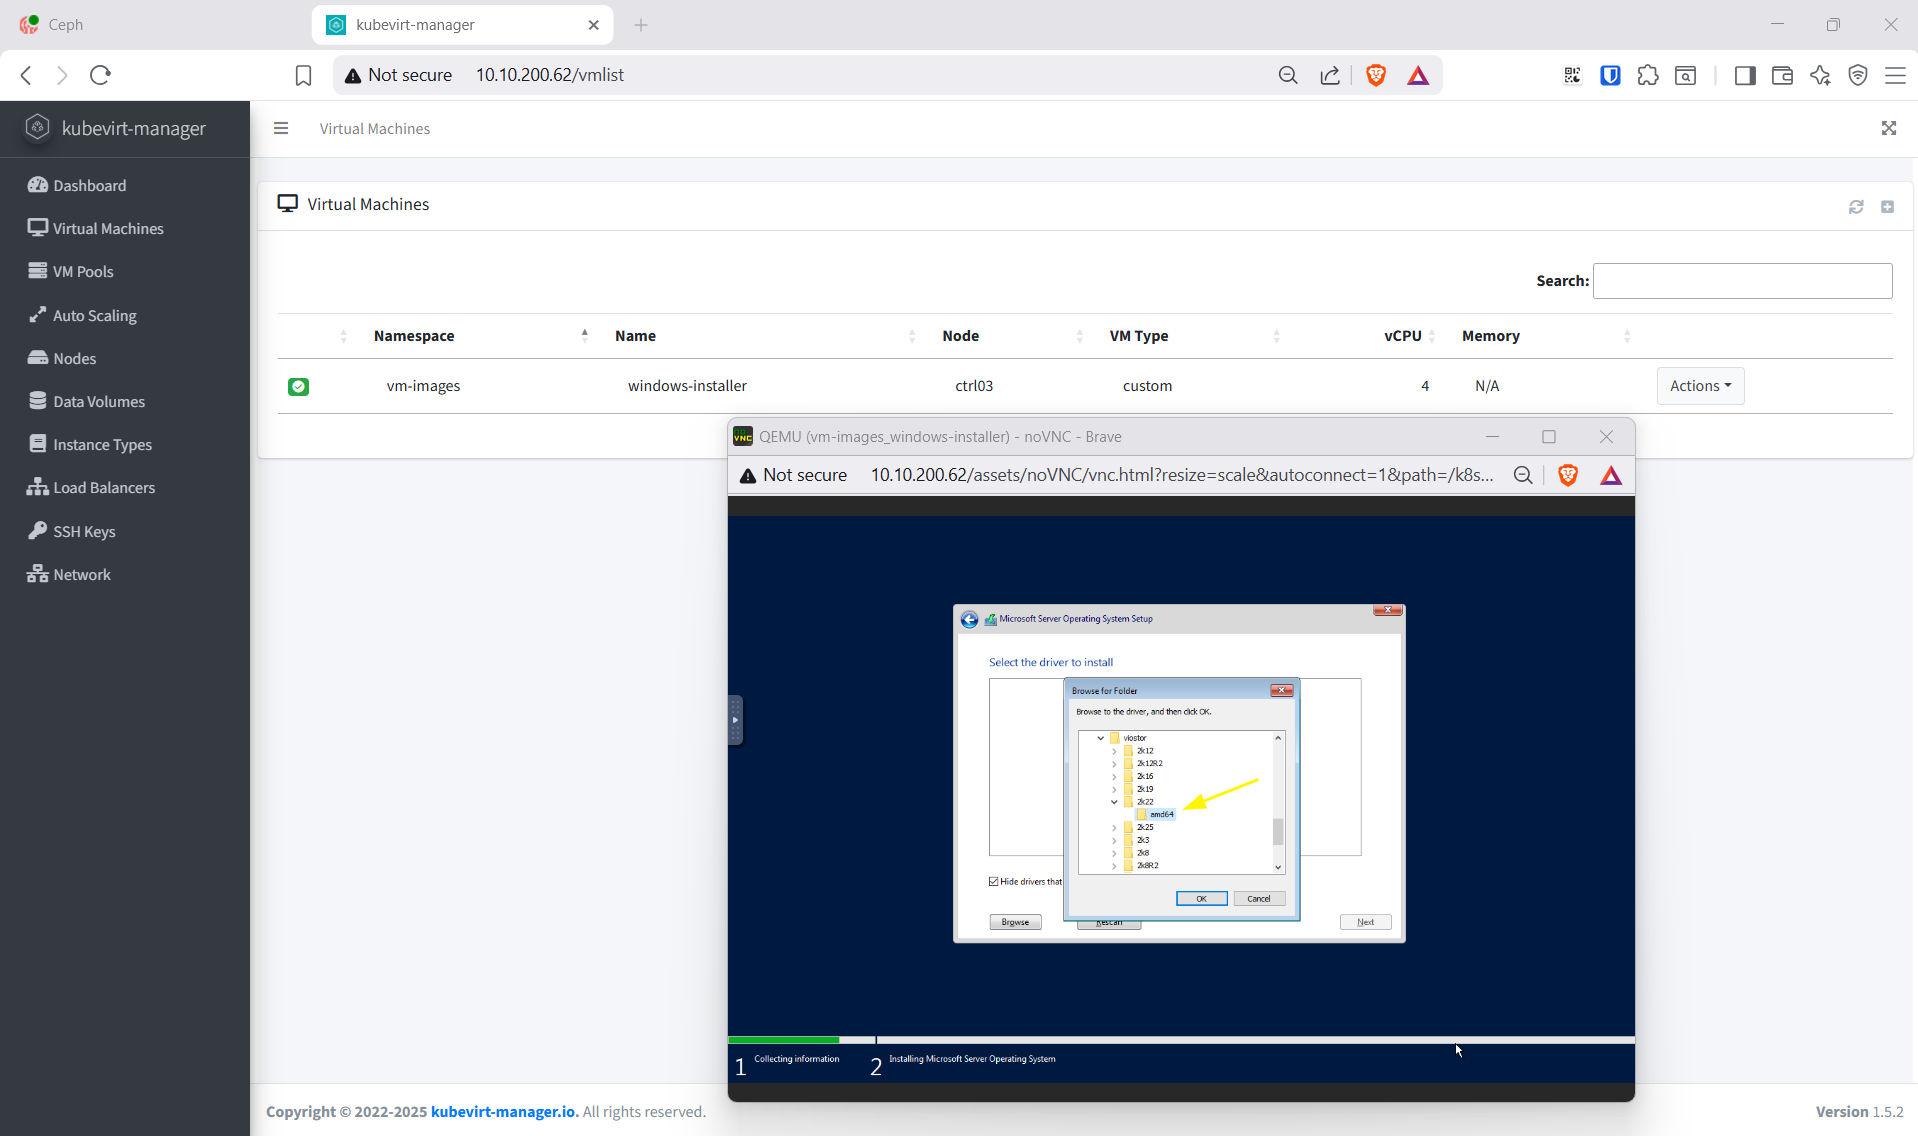Click Cancel in Browse for Folder
The height and width of the screenshot is (1136, 1918).
(1259, 898)
